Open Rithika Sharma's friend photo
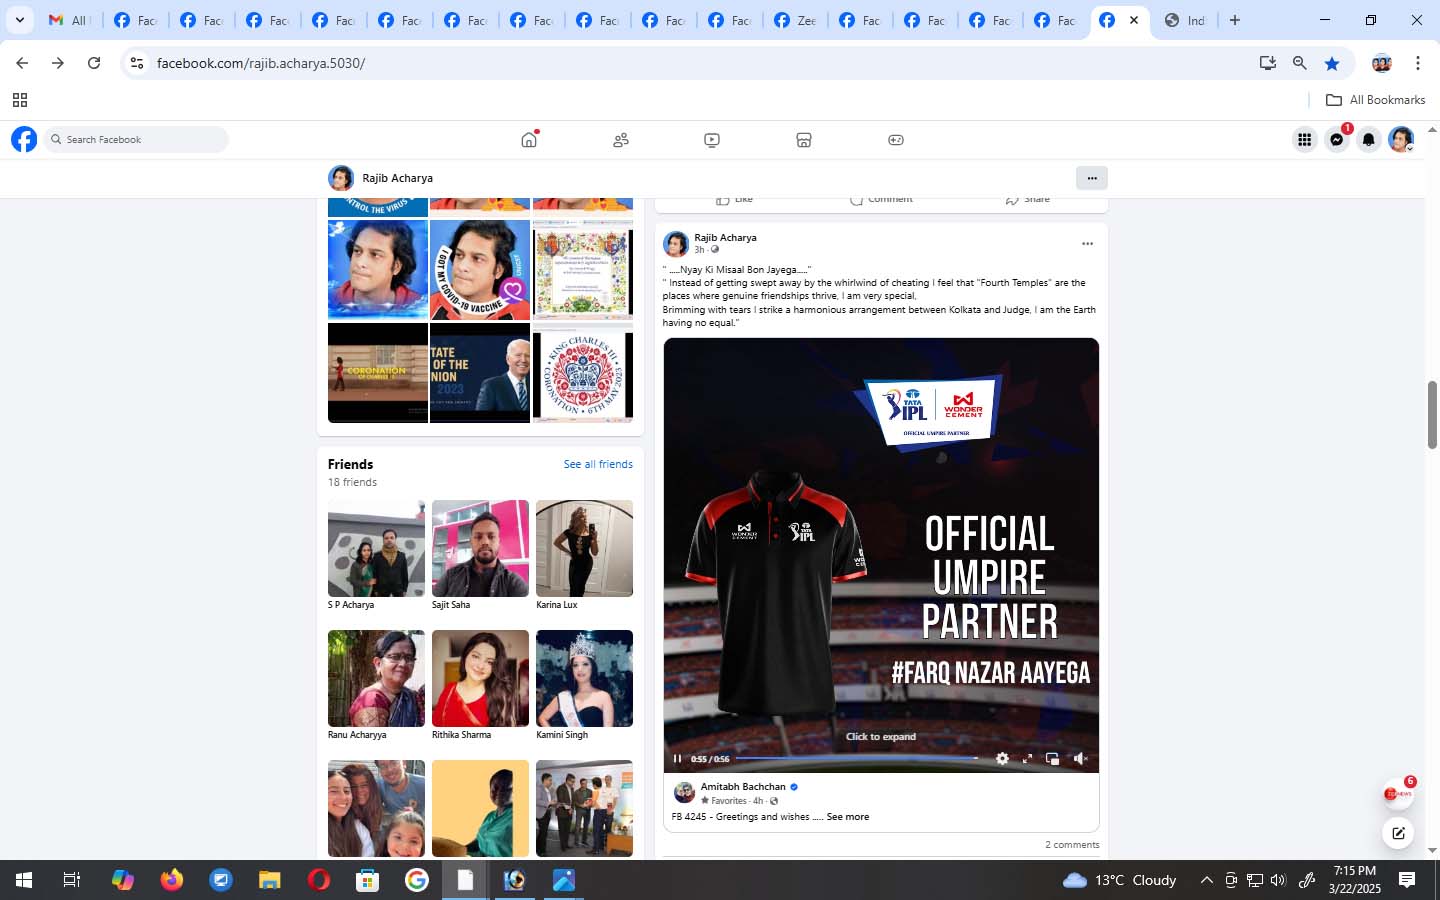Viewport: 1440px width, 900px height. pos(480,679)
